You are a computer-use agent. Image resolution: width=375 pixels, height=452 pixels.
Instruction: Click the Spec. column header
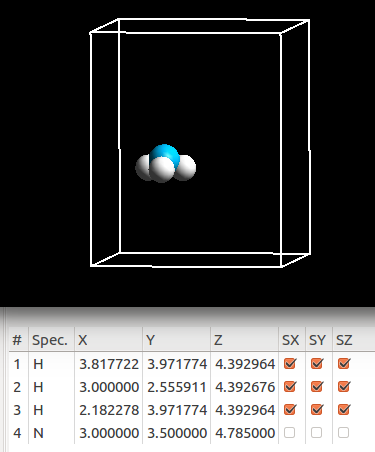[x=51, y=340]
